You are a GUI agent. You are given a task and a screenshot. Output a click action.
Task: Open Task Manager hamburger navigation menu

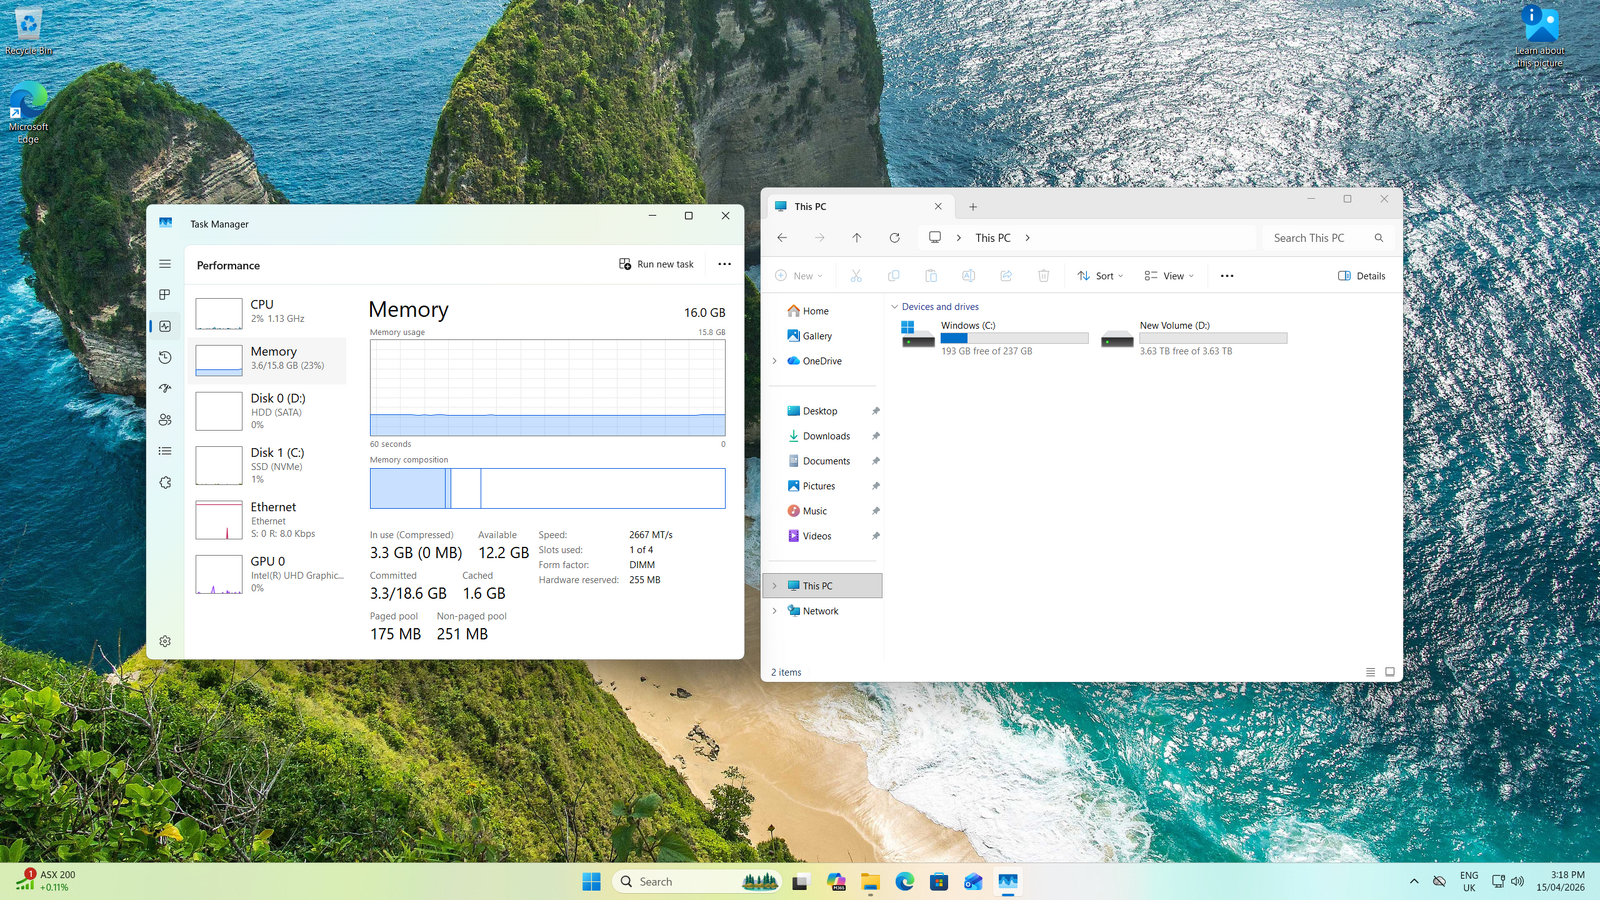pyautogui.click(x=165, y=264)
